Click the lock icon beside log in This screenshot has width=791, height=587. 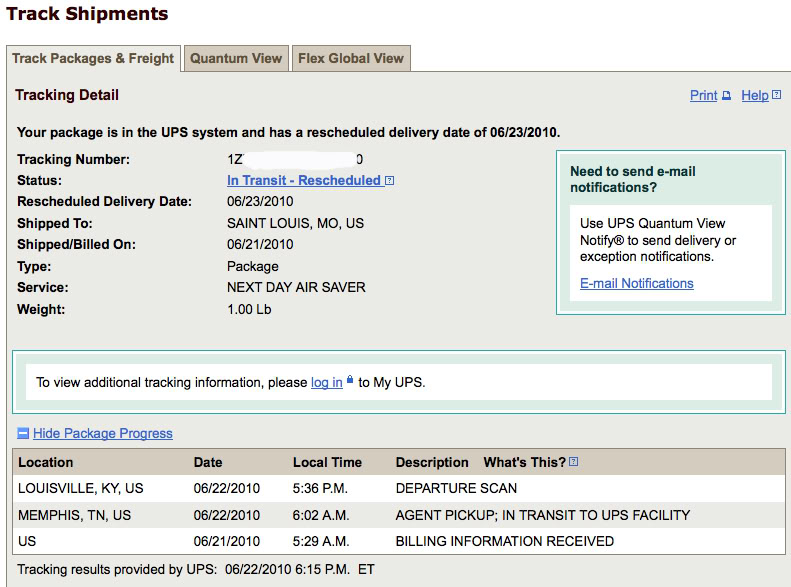click(350, 381)
